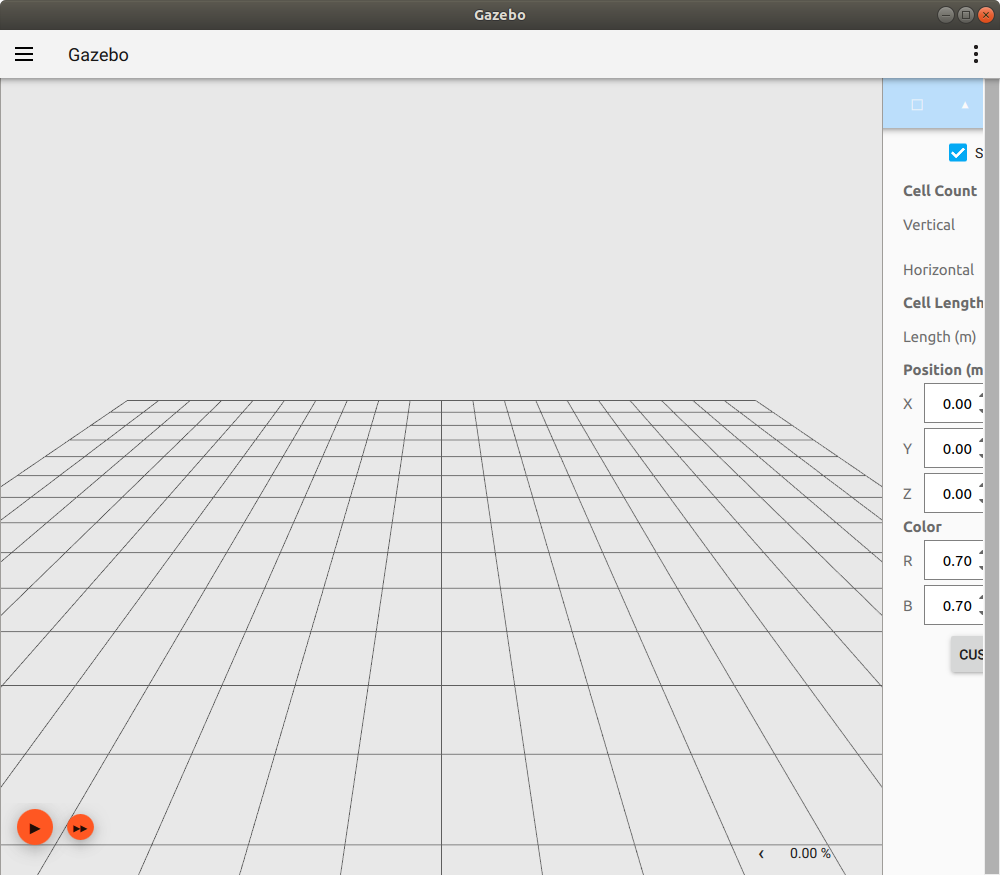Decrease the B color value with its stepper
Screen dimensions: 1000x875
979,611
